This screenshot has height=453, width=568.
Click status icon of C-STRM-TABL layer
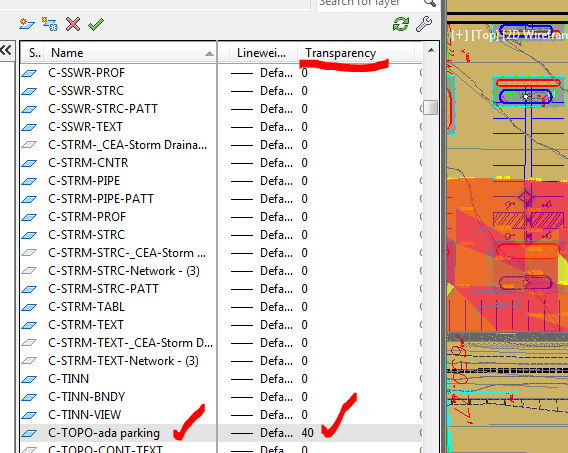click(x=29, y=307)
